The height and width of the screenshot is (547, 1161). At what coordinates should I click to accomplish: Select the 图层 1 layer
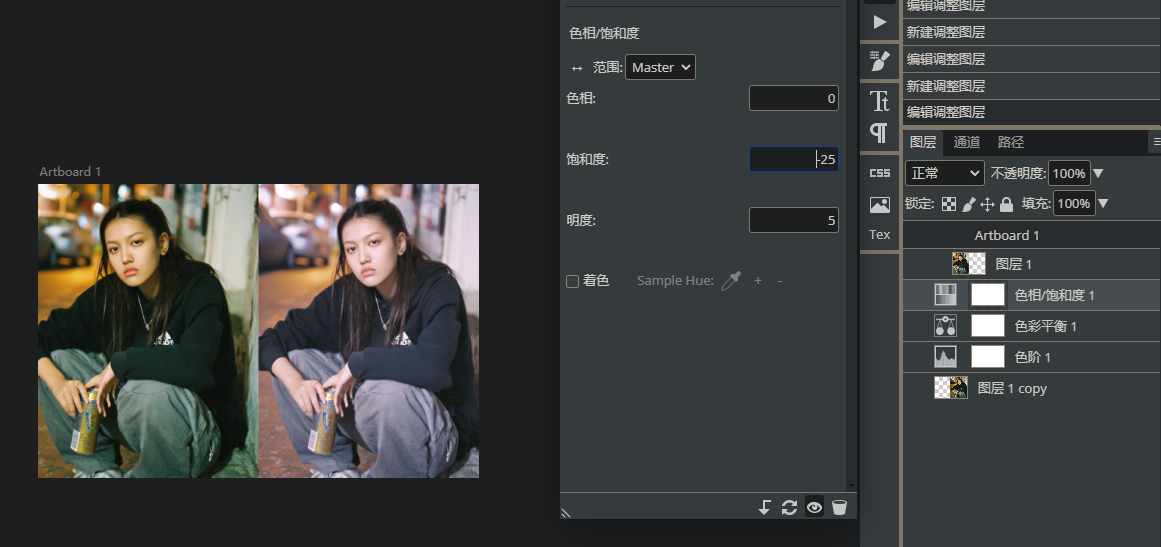pos(1032,264)
